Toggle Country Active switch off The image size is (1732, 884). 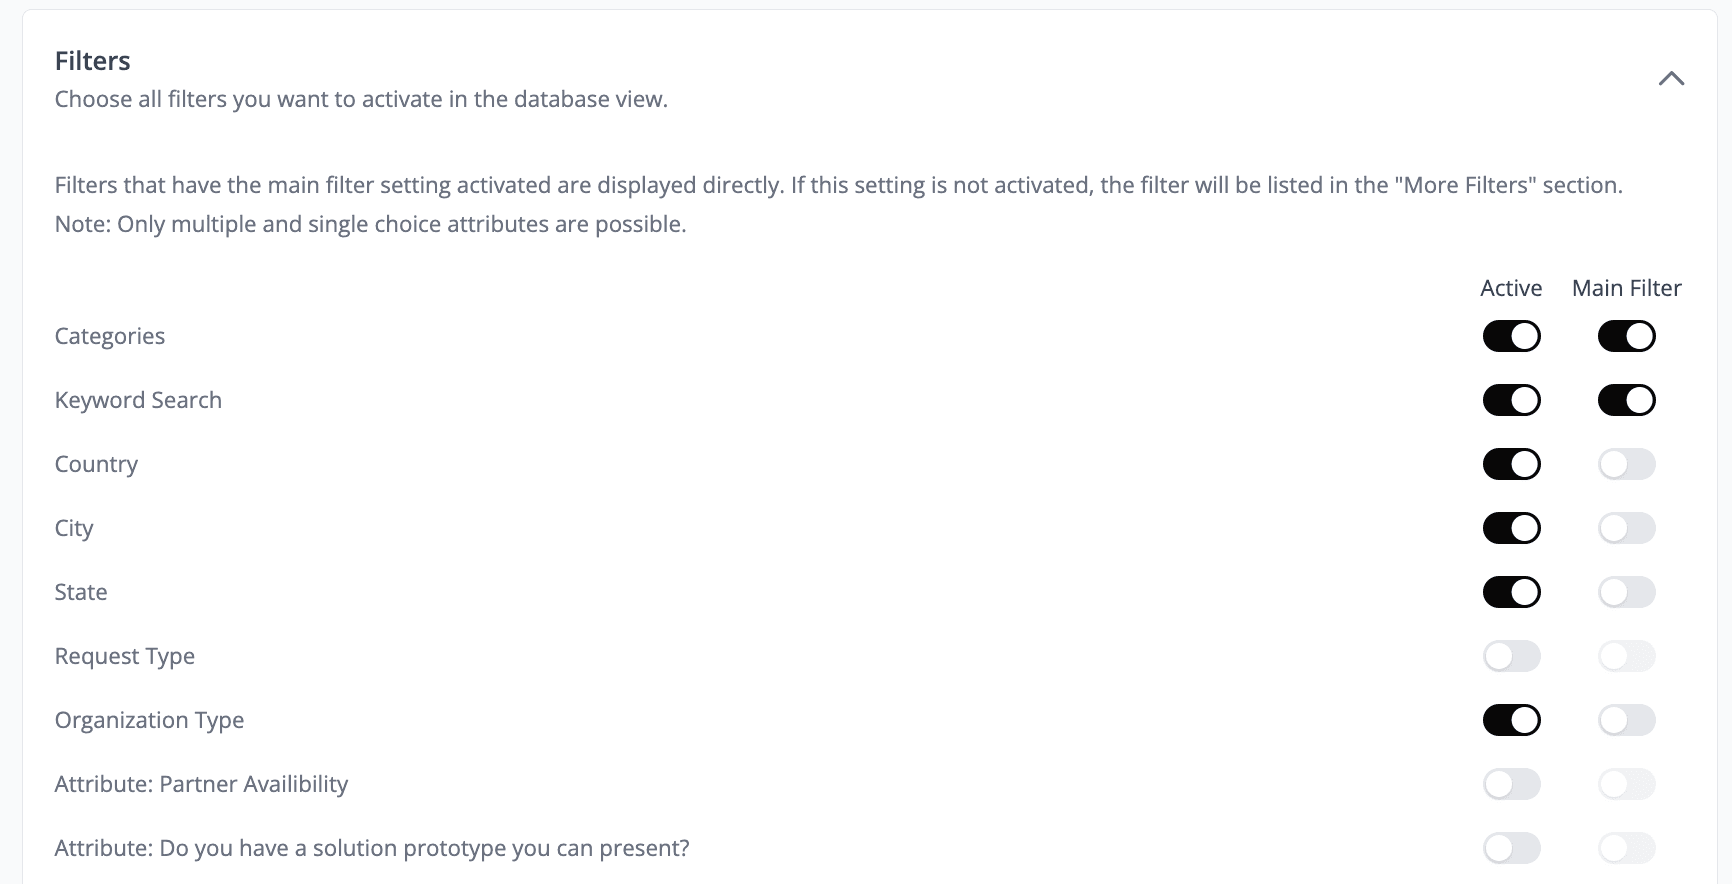pos(1511,464)
